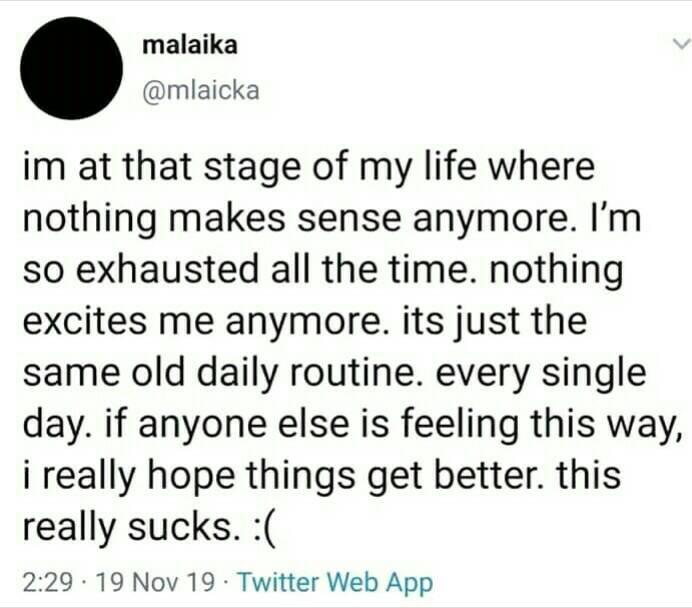The image size is (692, 608).
Task: Click the words "really sucks."
Action: (128, 527)
